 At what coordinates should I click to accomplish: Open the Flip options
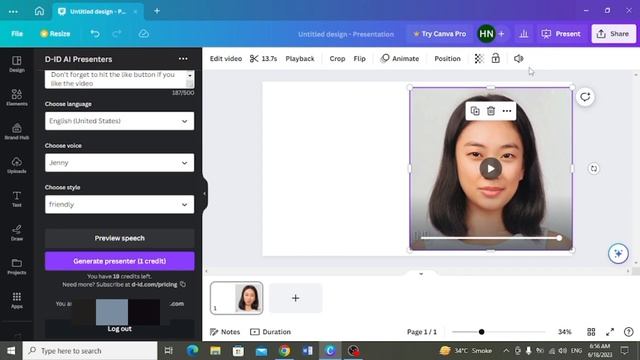359,59
